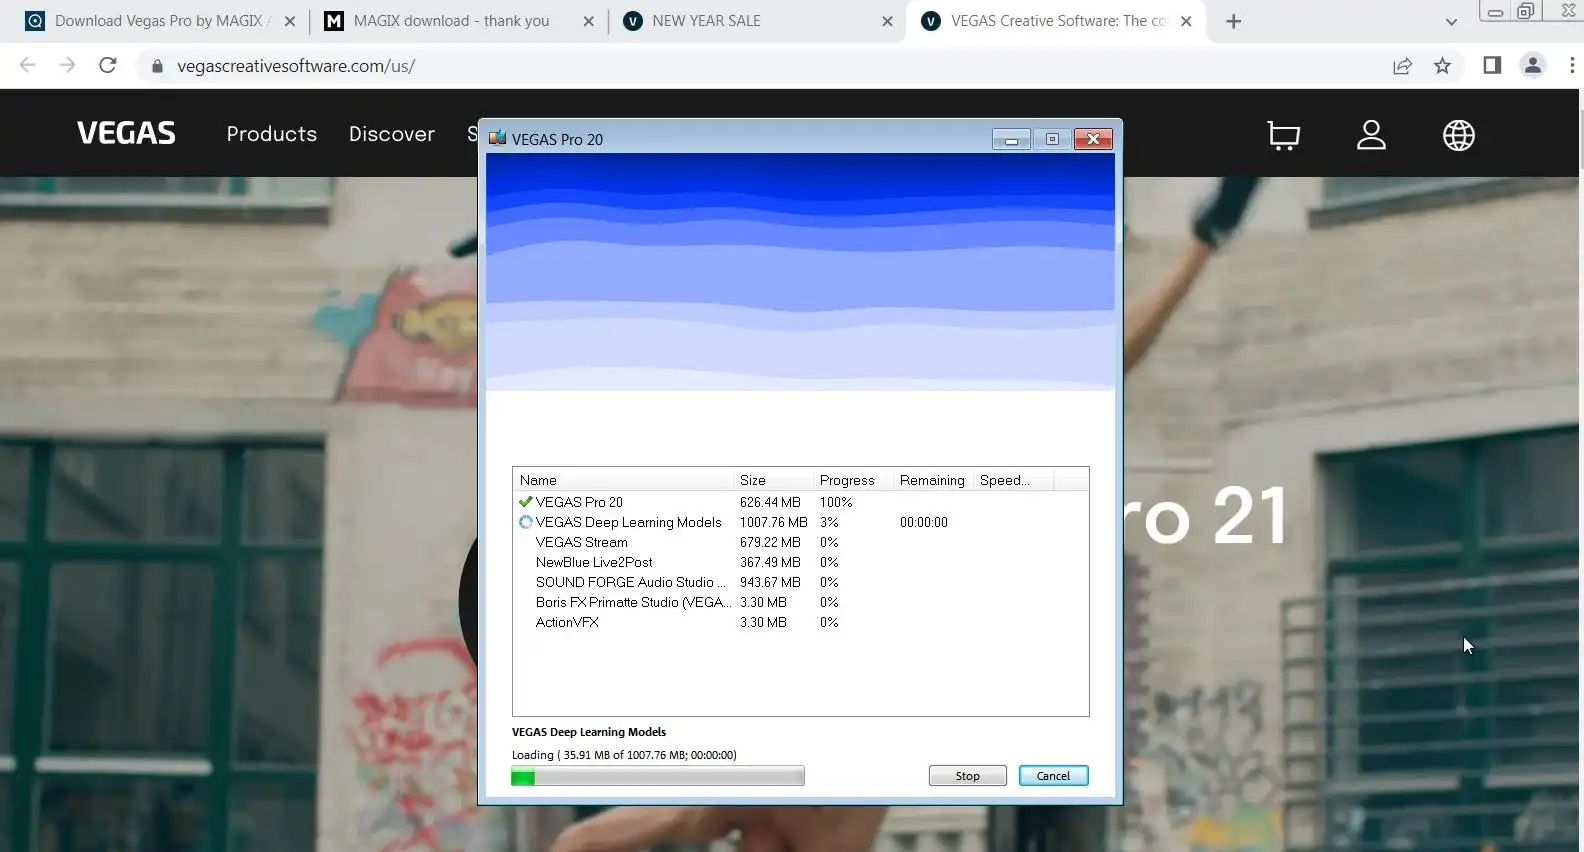The width and height of the screenshot is (1584, 852).
Task: Click the green checkmark beside VEGAS Pro 20
Action: [x=525, y=502]
